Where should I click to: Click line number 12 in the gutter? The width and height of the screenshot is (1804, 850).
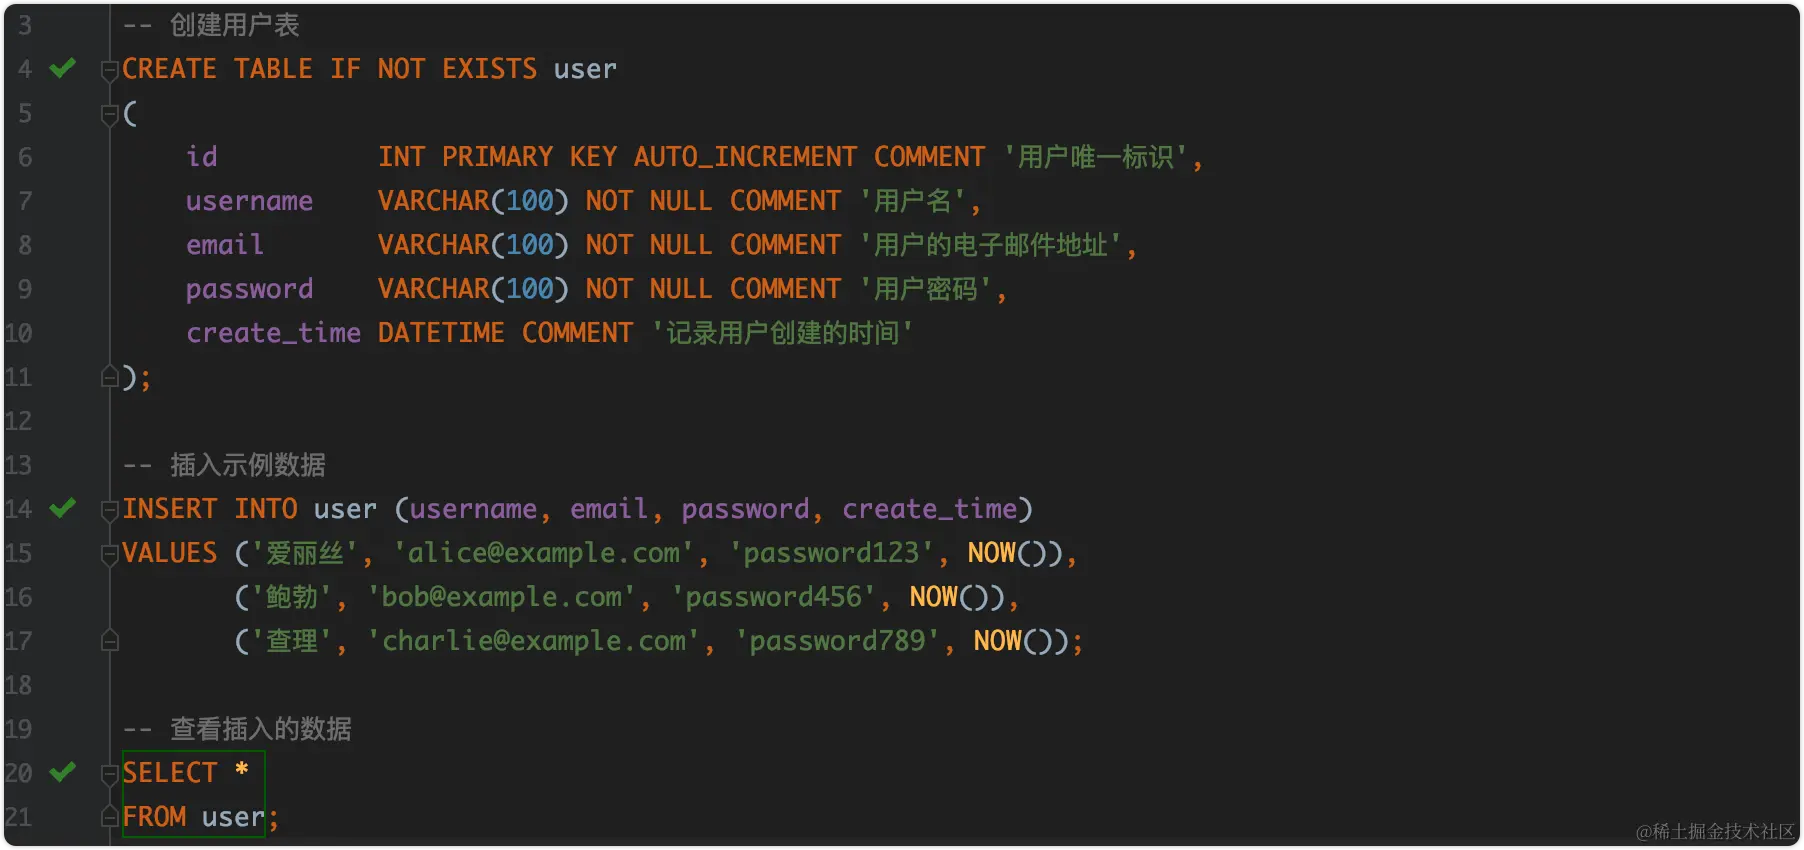click(x=18, y=421)
